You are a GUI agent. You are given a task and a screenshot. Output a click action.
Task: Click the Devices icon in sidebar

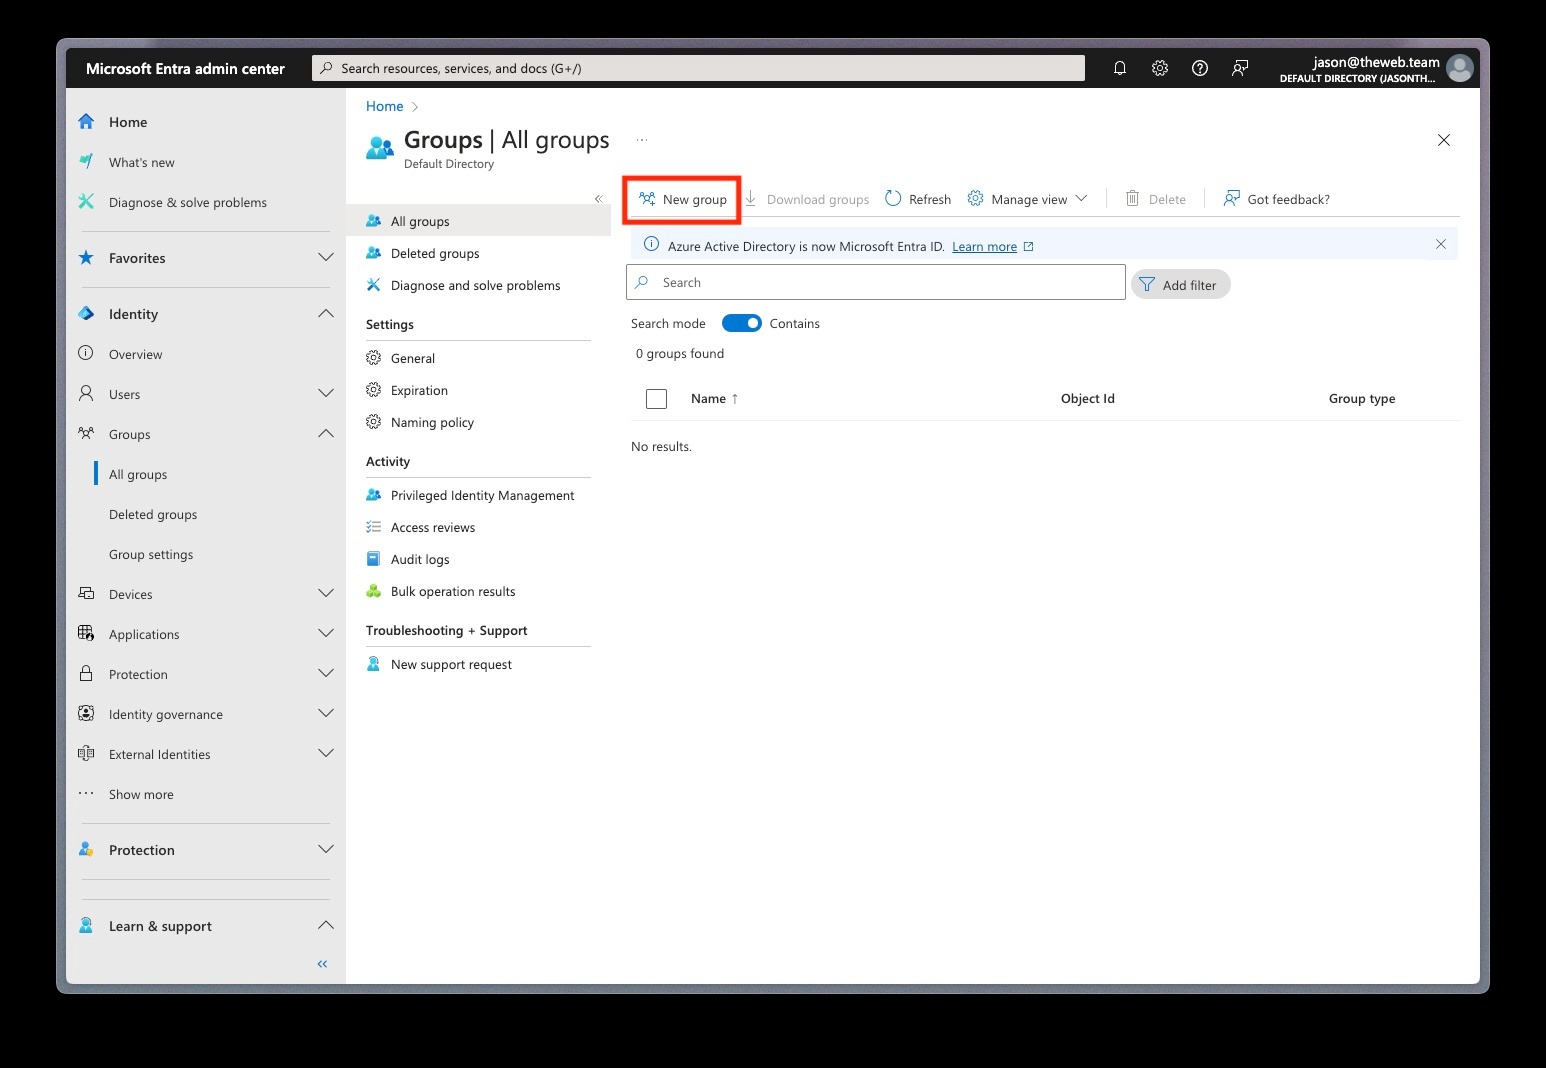click(87, 594)
